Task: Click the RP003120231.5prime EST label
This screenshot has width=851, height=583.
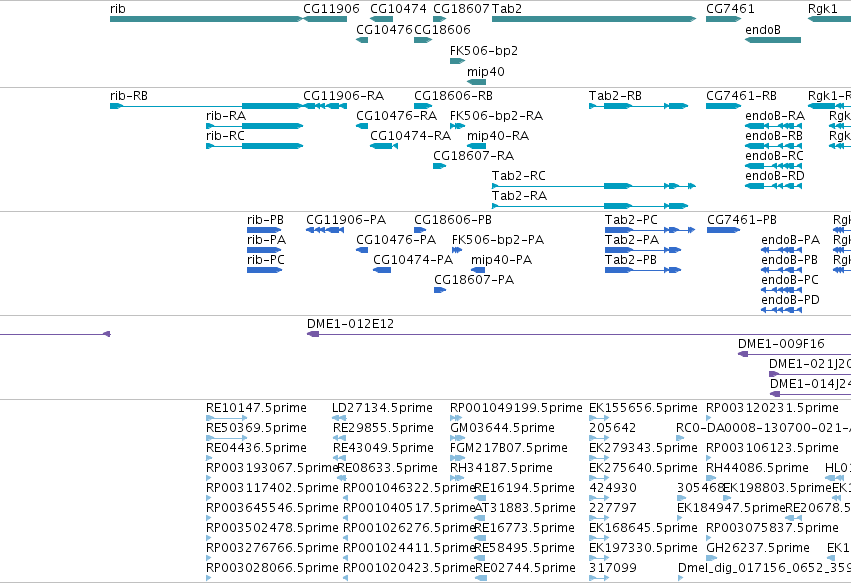Action: click(772, 408)
